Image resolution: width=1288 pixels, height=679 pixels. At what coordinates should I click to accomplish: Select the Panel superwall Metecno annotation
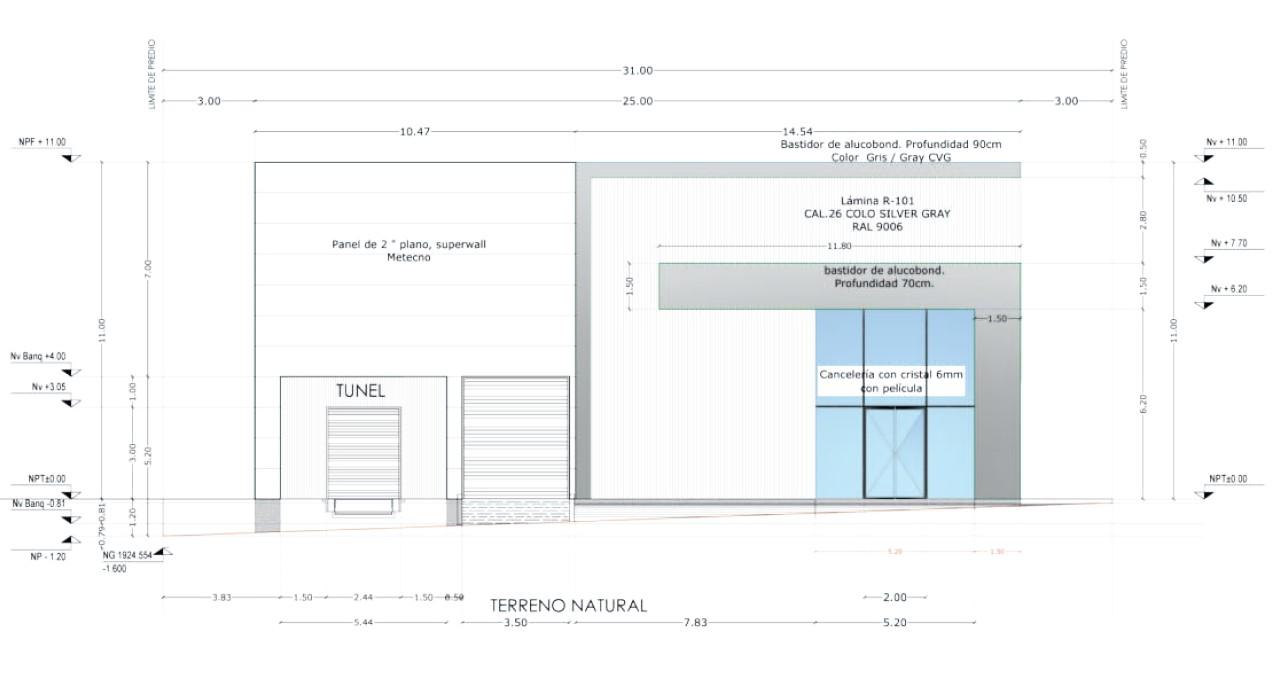coord(408,250)
